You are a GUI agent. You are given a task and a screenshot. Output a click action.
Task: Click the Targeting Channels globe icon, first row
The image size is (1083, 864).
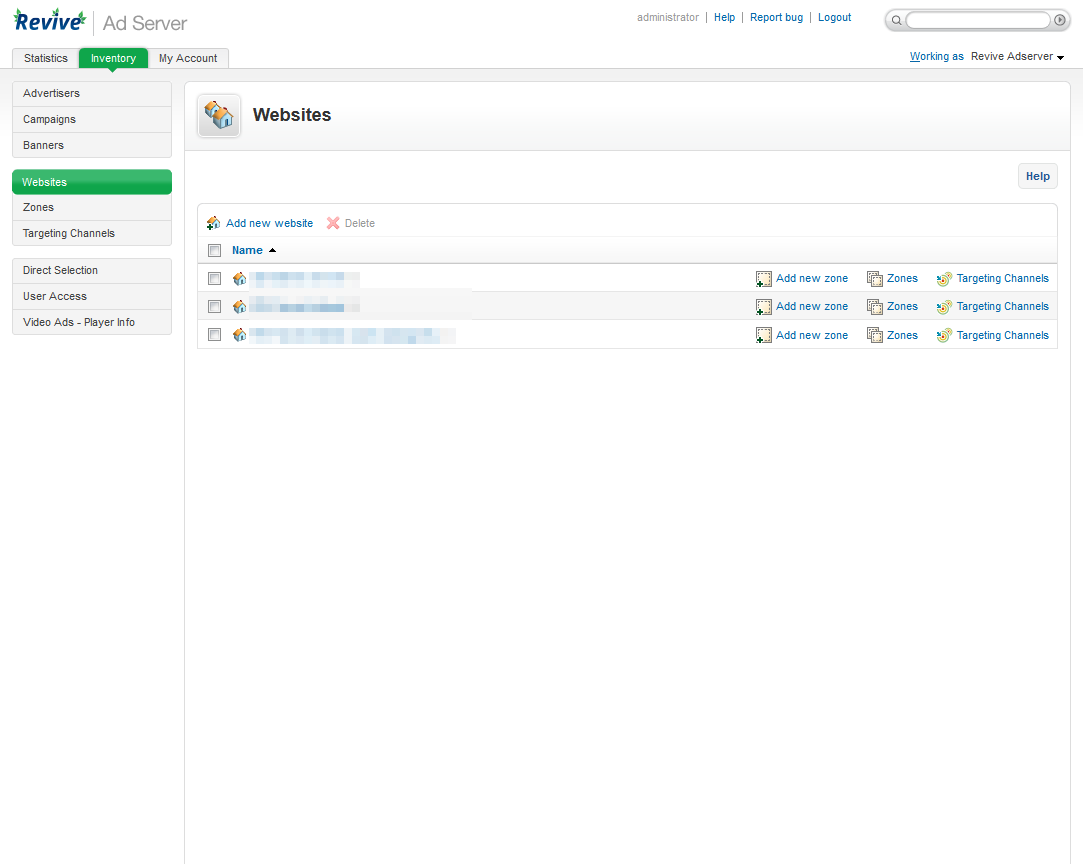[x=943, y=278]
